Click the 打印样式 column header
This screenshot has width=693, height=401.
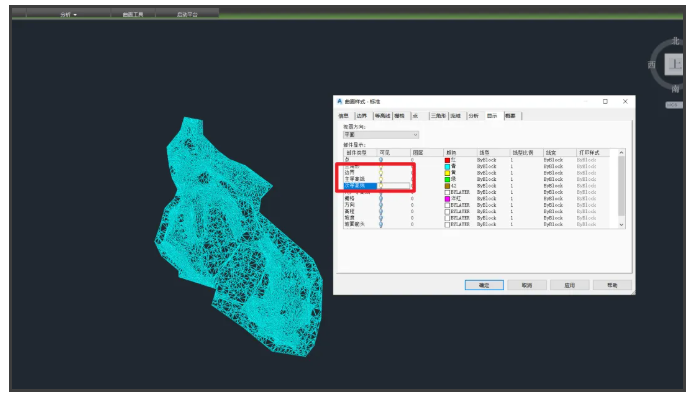(x=593, y=153)
